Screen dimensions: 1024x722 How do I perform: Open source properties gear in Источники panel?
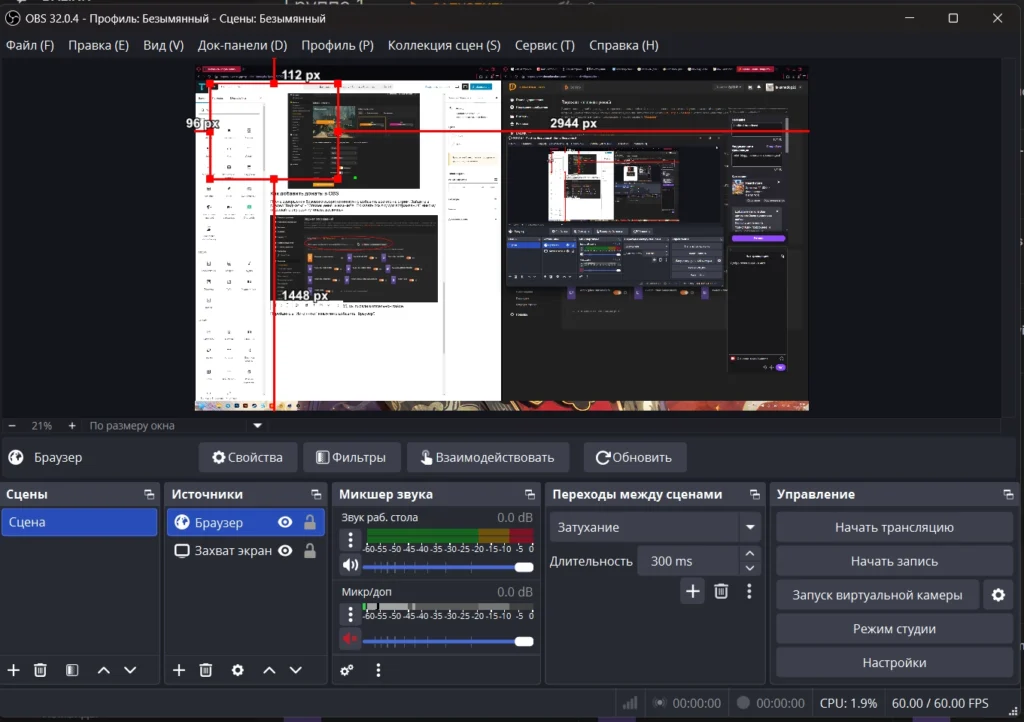[x=238, y=670]
